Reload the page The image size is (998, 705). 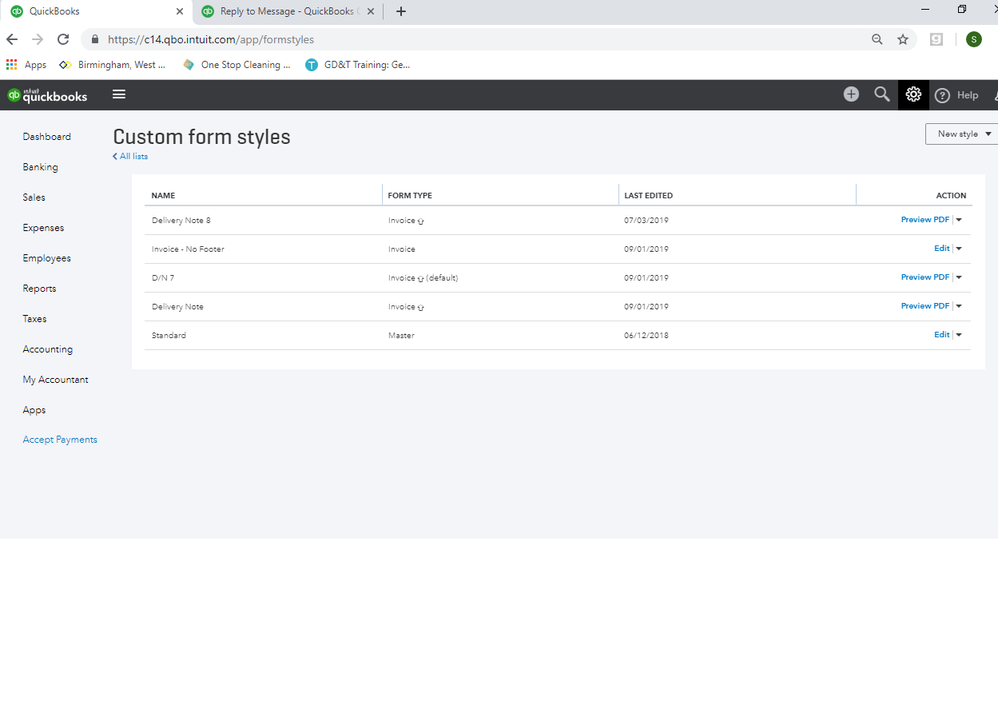(63, 39)
